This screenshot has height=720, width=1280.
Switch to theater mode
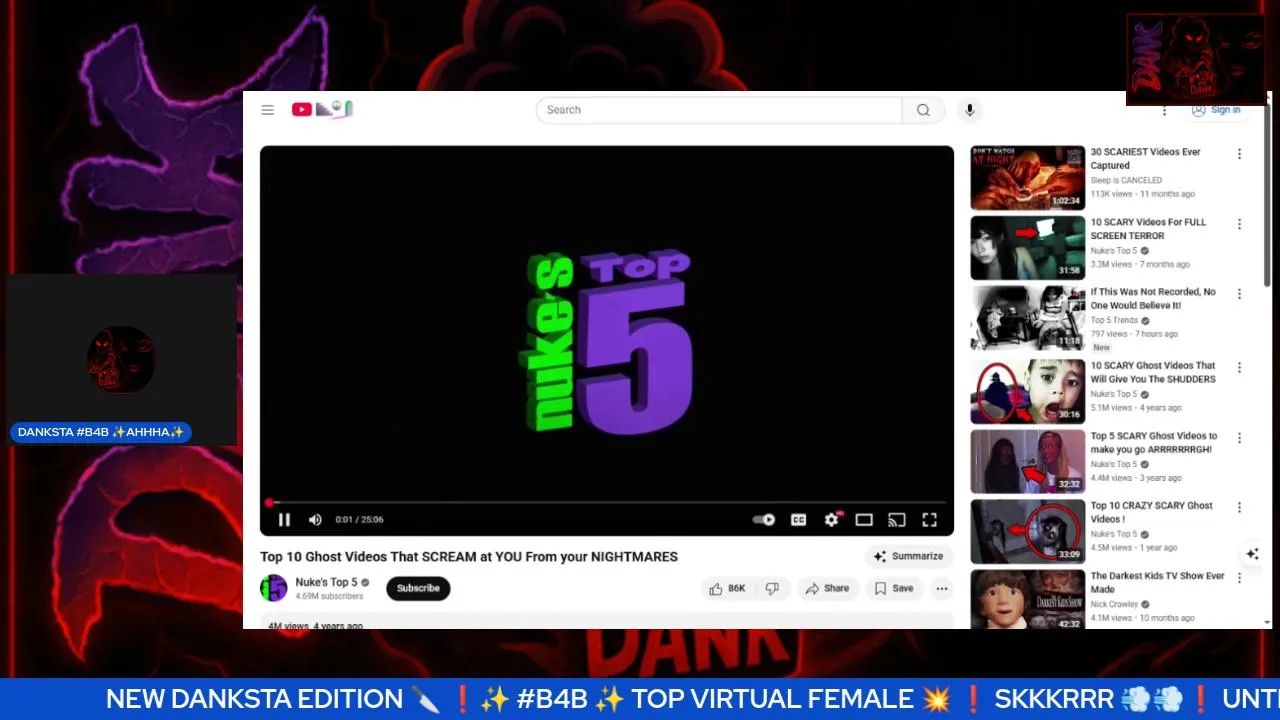point(864,520)
